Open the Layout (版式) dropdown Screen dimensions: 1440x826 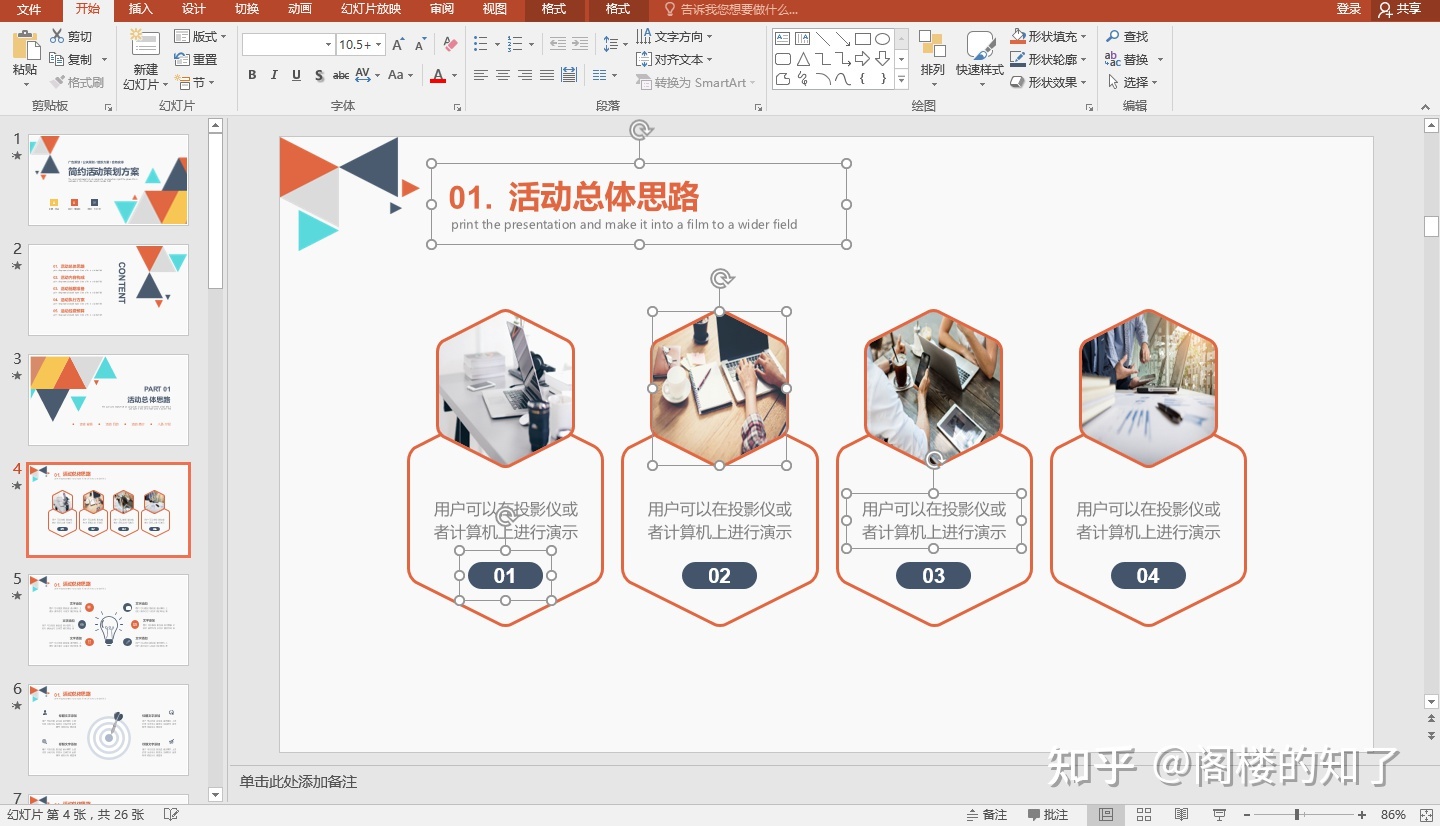coord(200,37)
